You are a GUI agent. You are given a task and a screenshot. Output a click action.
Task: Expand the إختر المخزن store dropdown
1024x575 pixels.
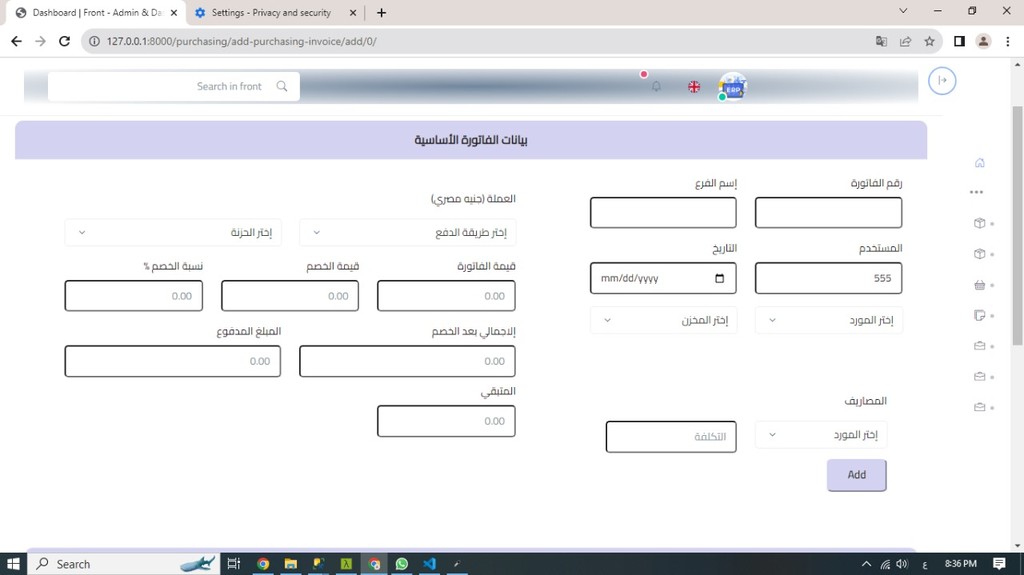pyautogui.click(x=664, y=320)
